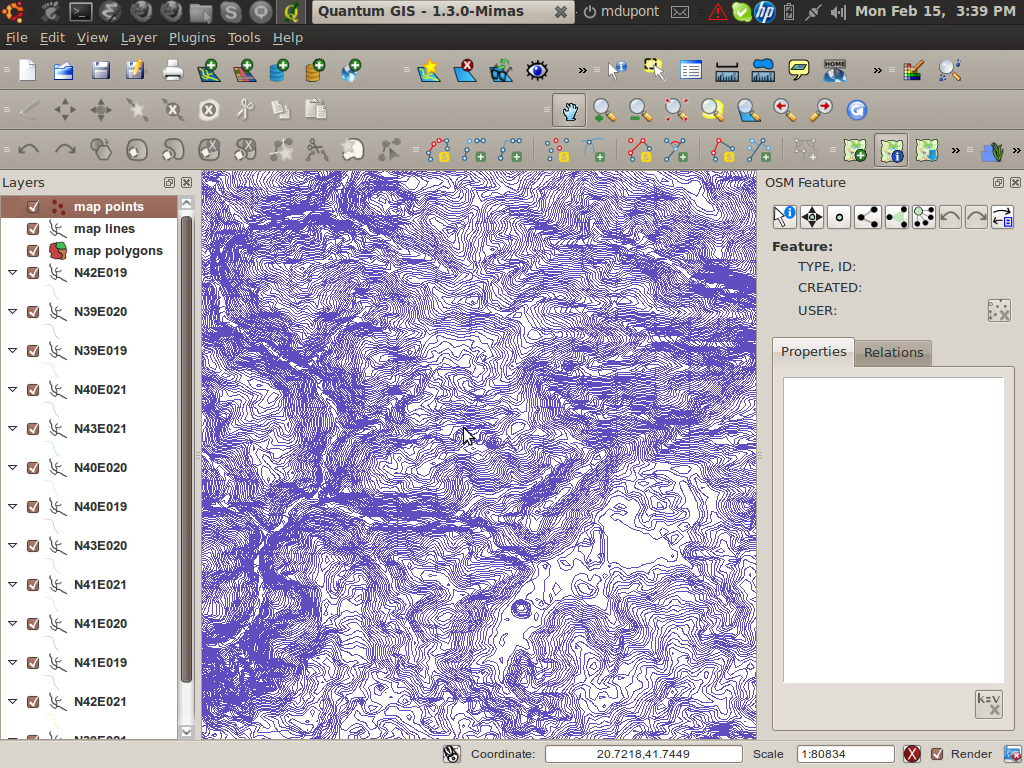Toggle visibility of N43E021 layer
This screenshot has width=1024, height=768.
[33, 429]
